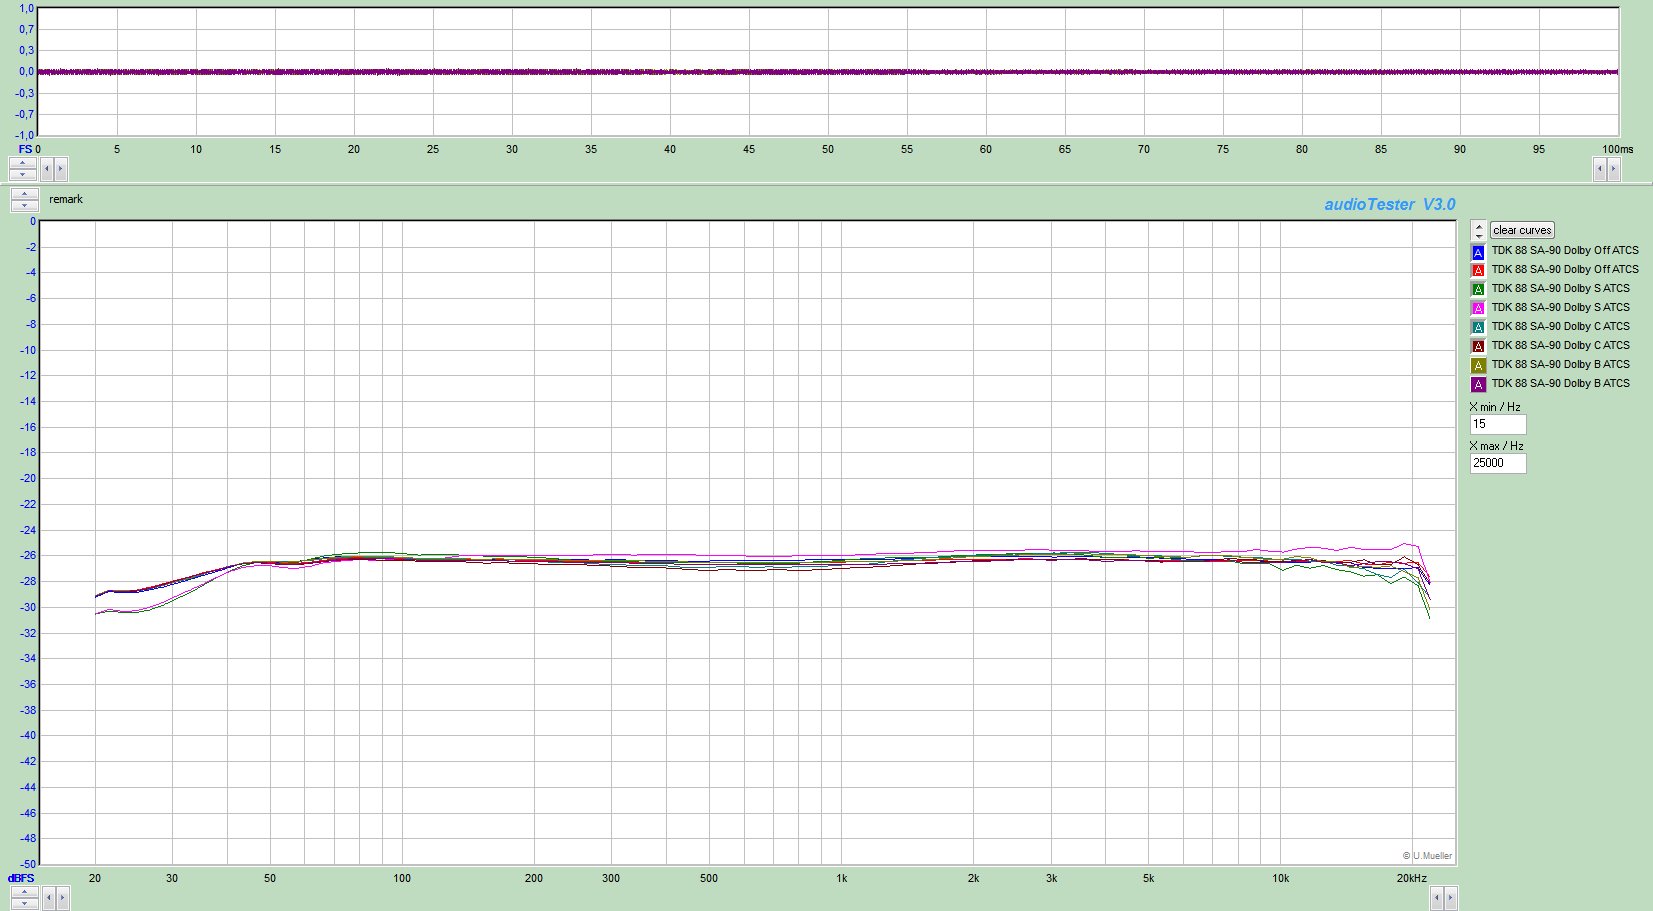Click the up arrow beside remark
Screen dimensions: 1653x911
(24, 194)
